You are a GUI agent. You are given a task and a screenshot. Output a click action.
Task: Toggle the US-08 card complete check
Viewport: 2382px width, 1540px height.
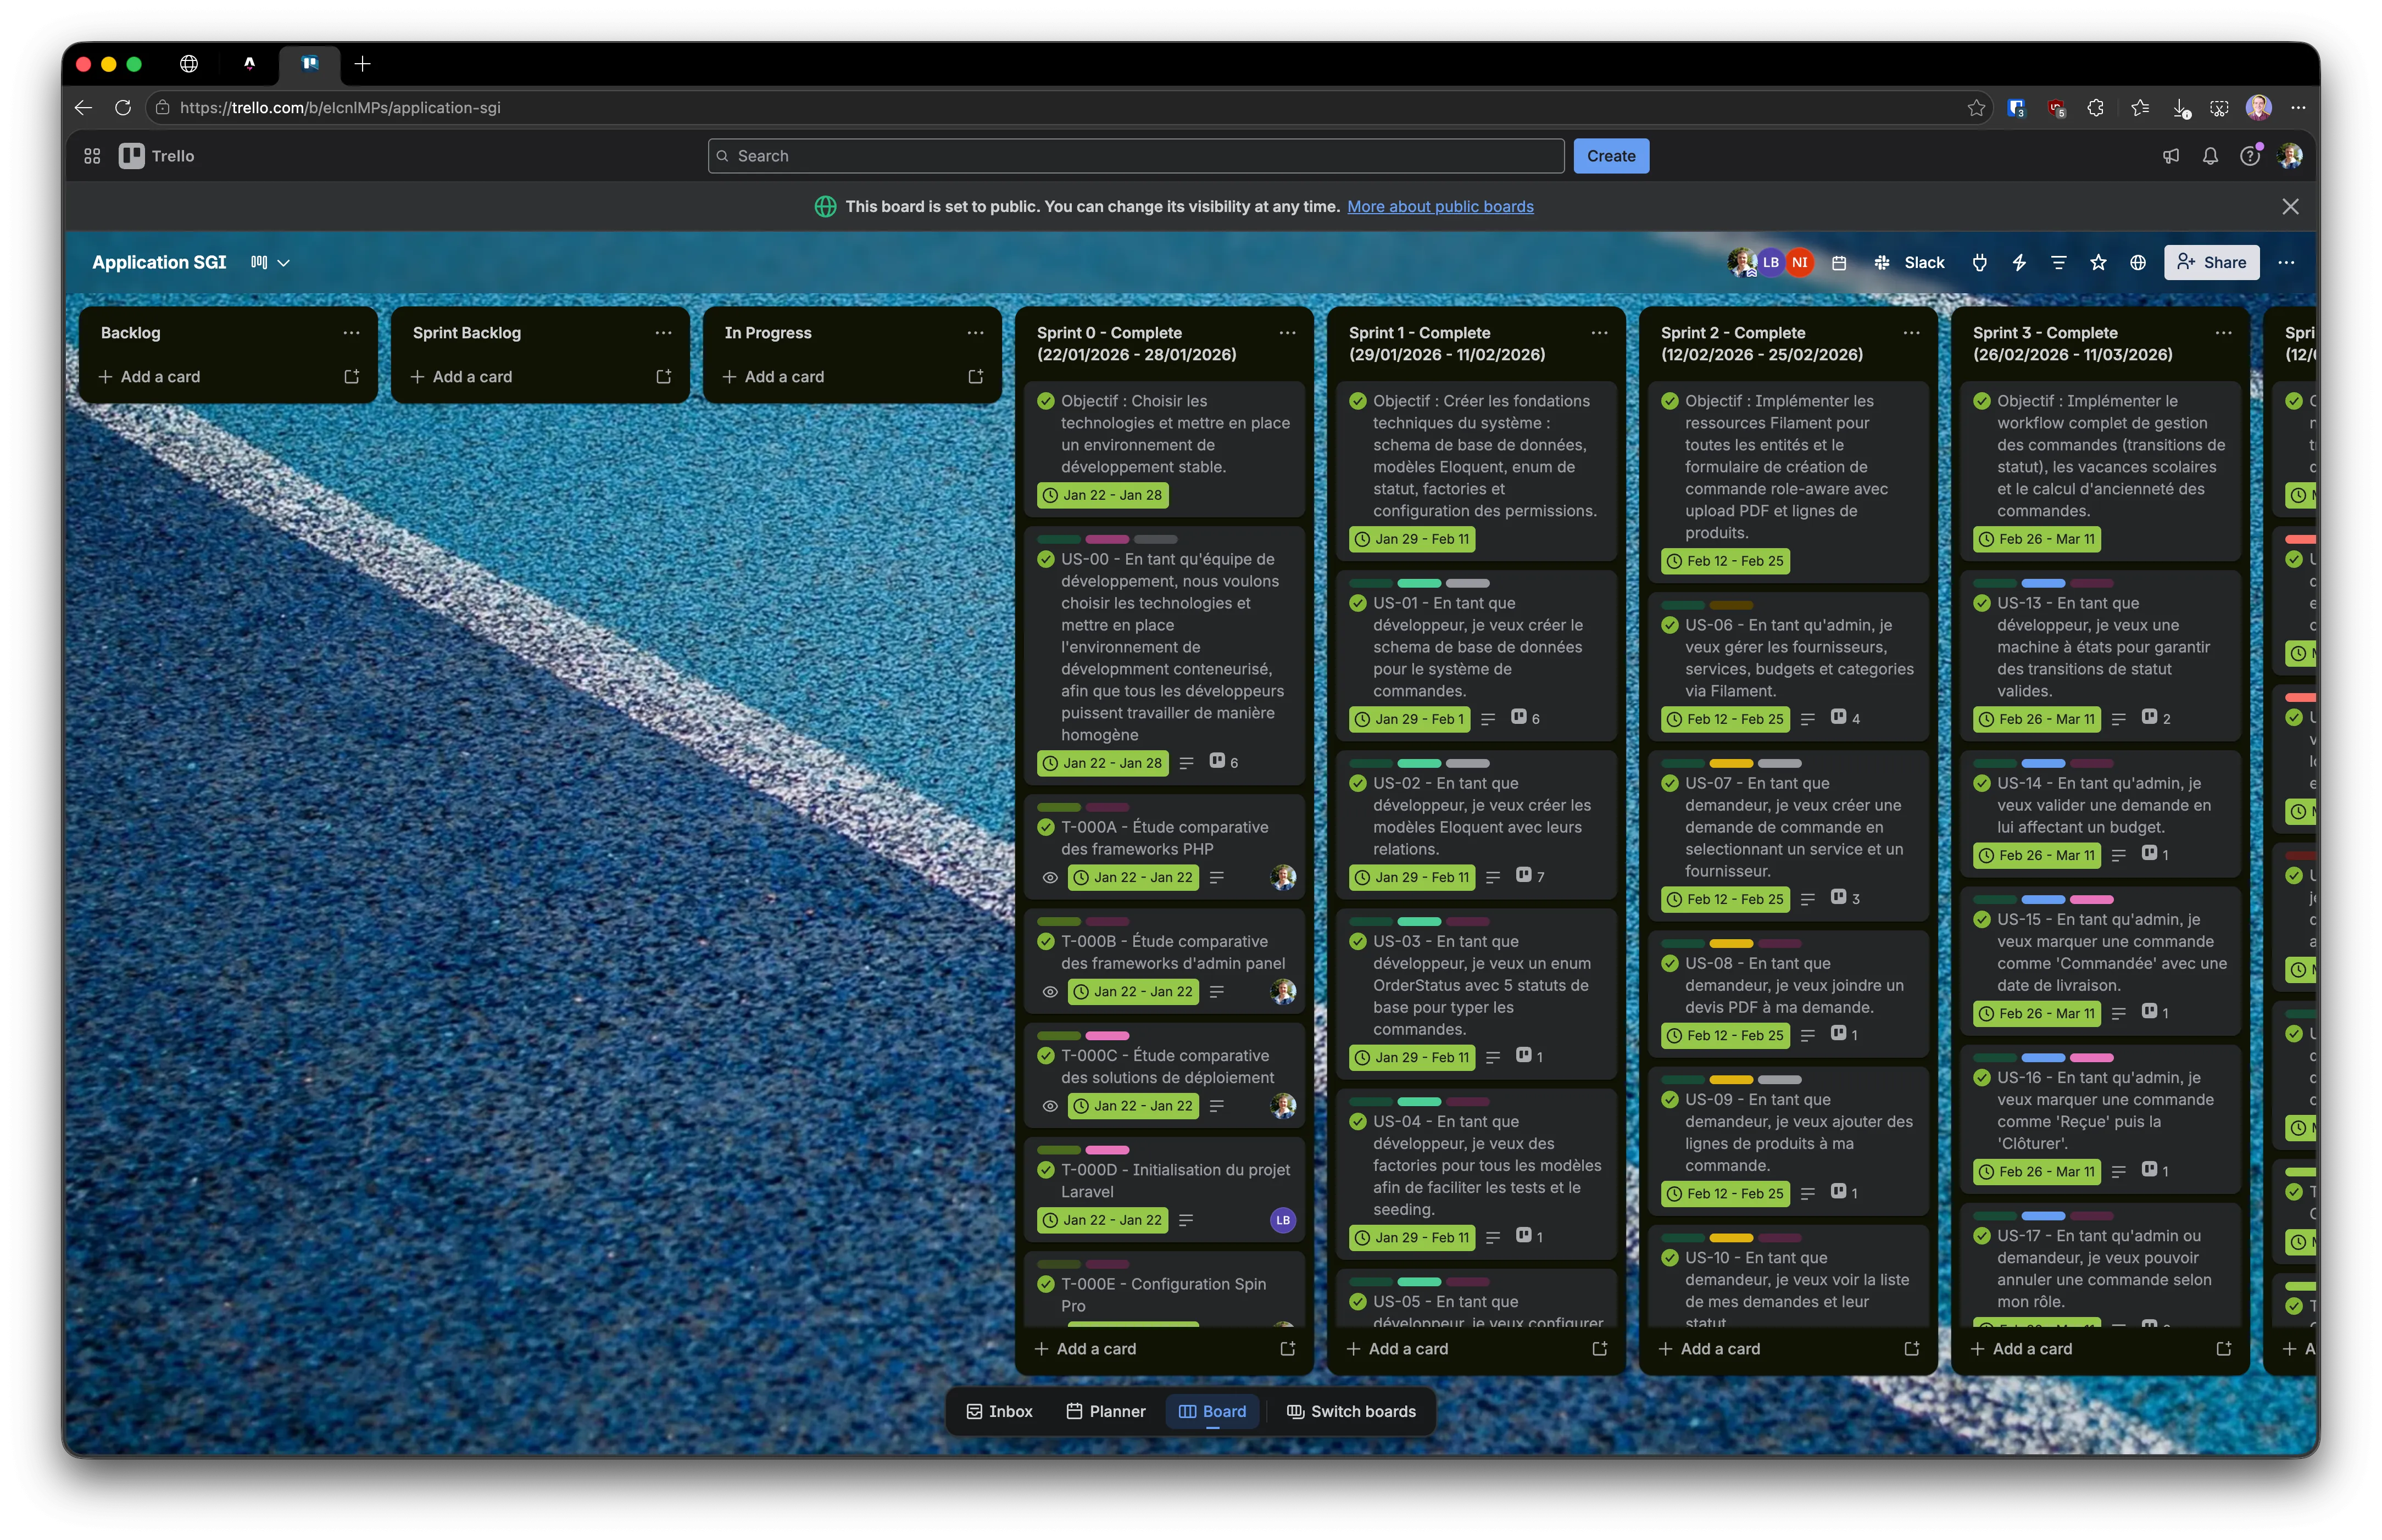1670,963
